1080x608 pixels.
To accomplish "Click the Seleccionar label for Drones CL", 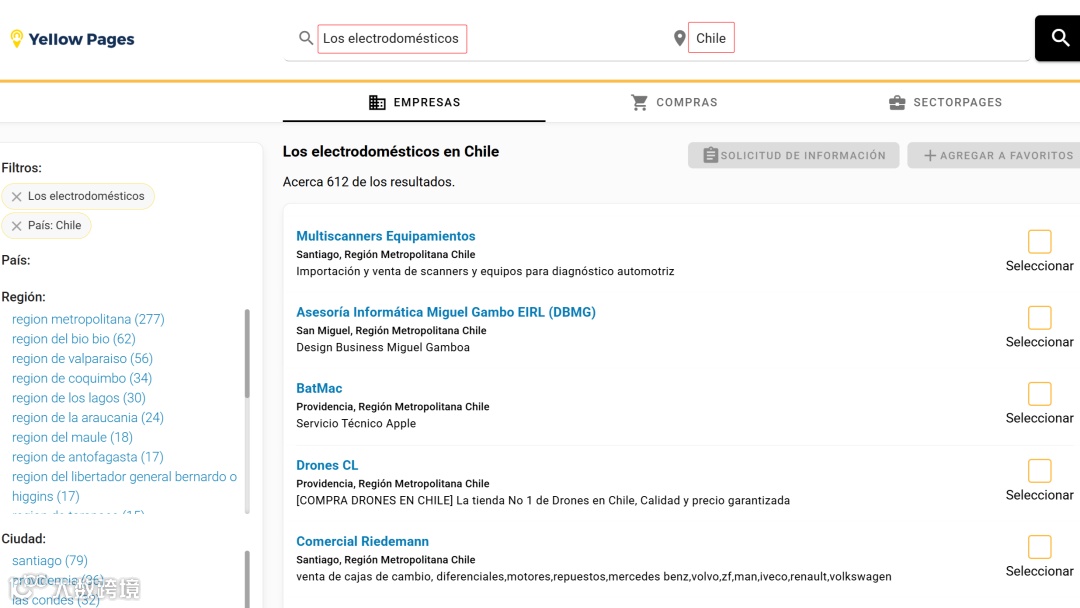I will (x=1039, y=495).
